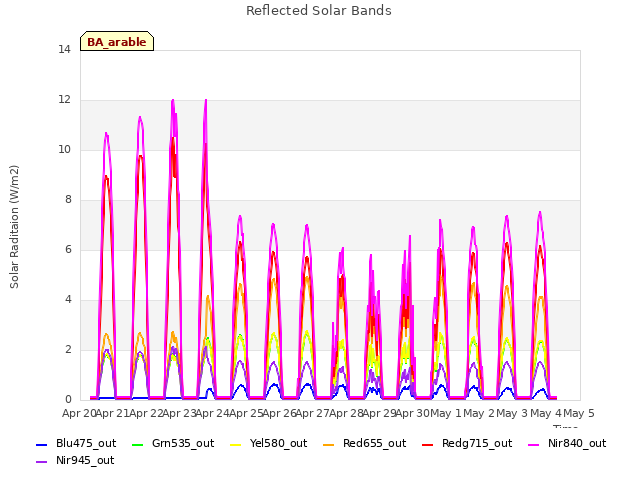Toggle the Yel580_out legend entry
Image resolution: width=640 pixels, height=480 pixels.
pos(269,443)
